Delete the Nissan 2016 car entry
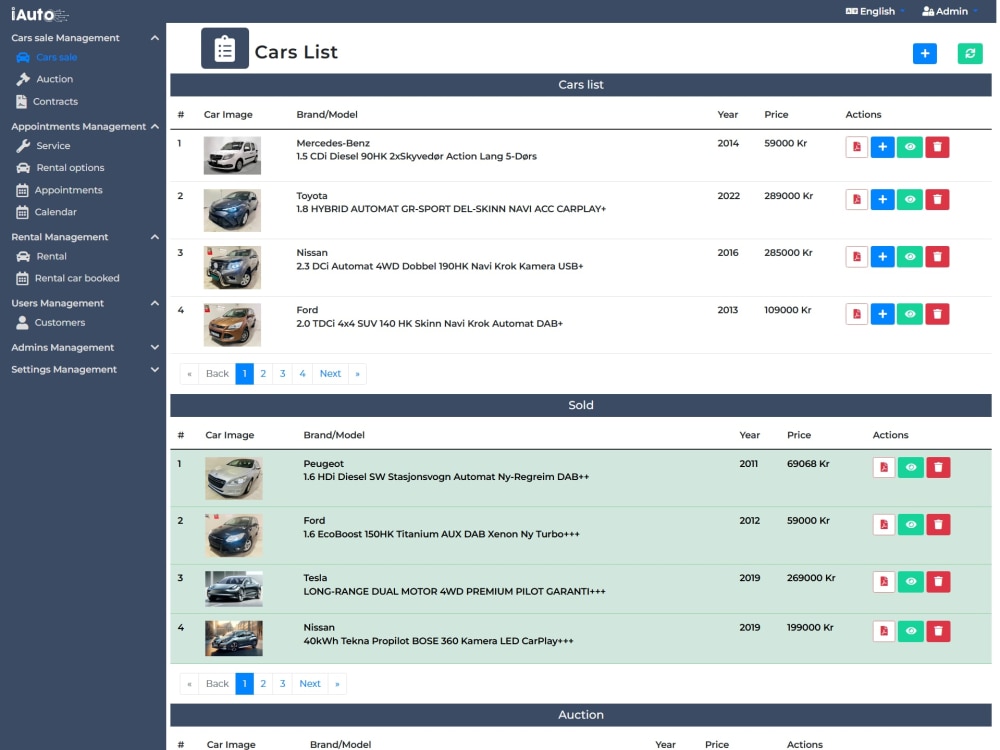Viewport: 1000px width, 750px height. [x=937, y=256]
